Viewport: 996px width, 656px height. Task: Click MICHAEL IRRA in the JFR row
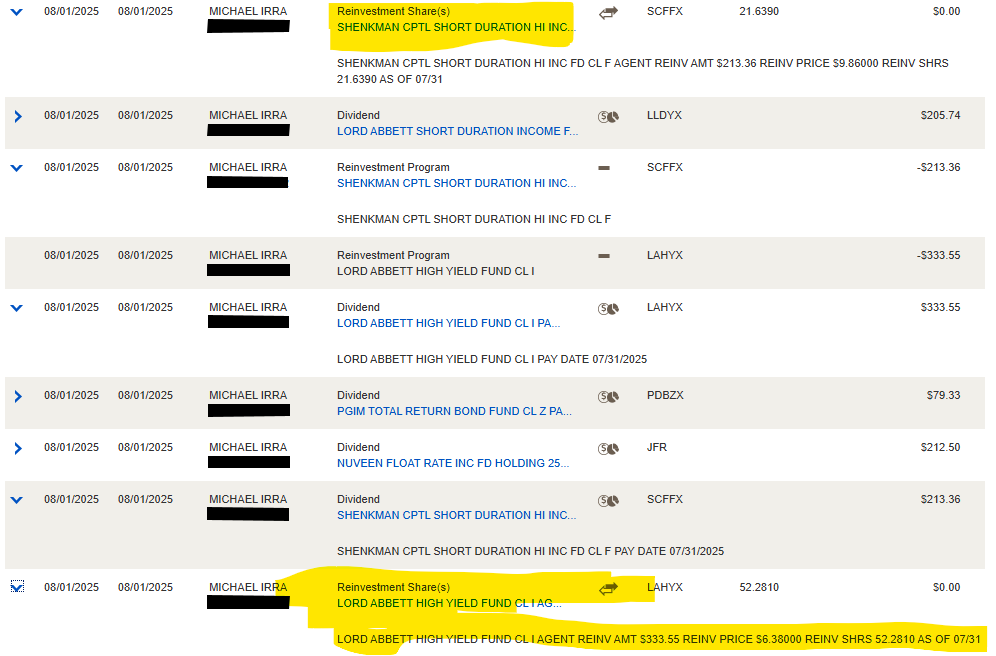248,448
